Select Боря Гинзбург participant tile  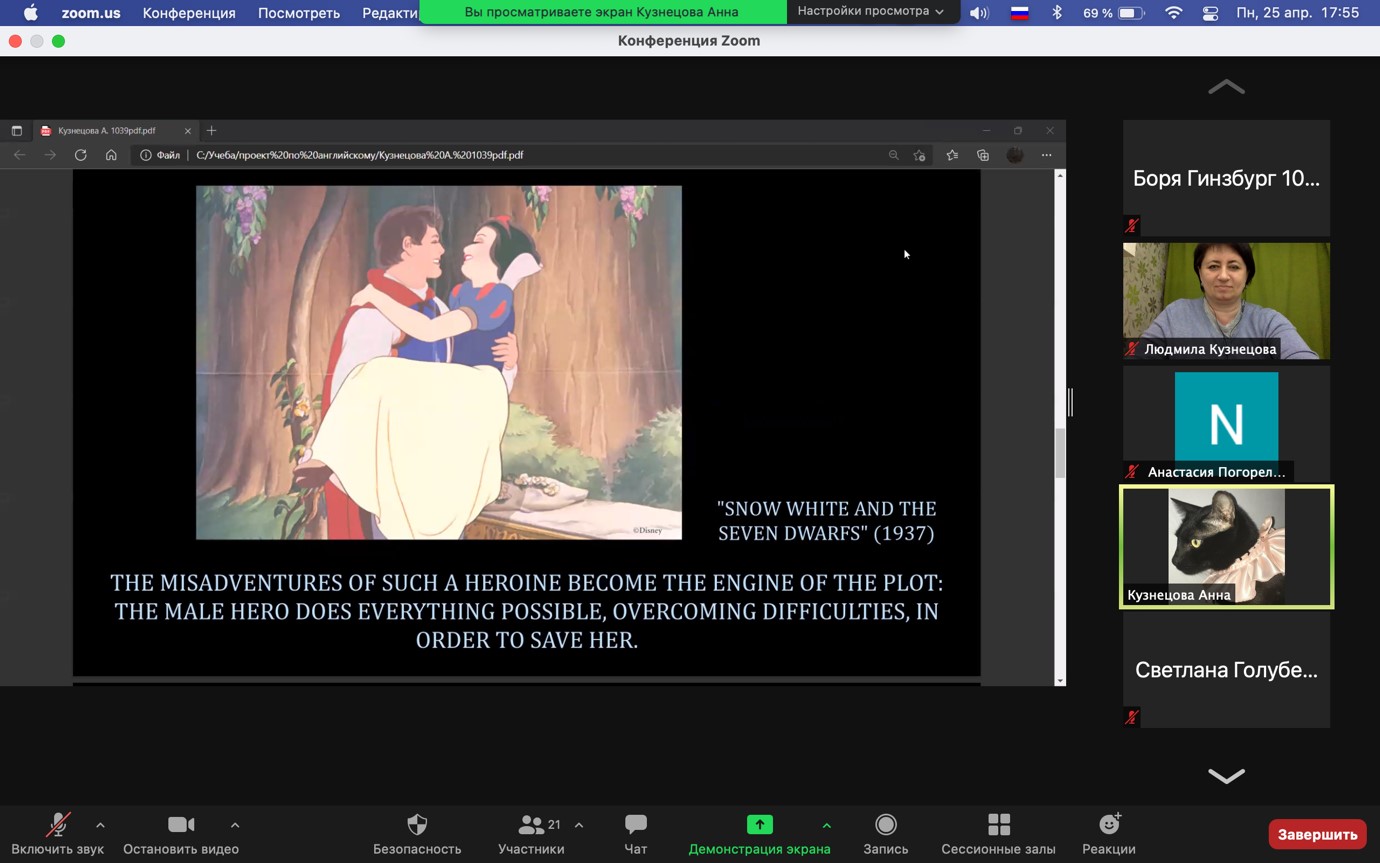tap(1226, 178)
